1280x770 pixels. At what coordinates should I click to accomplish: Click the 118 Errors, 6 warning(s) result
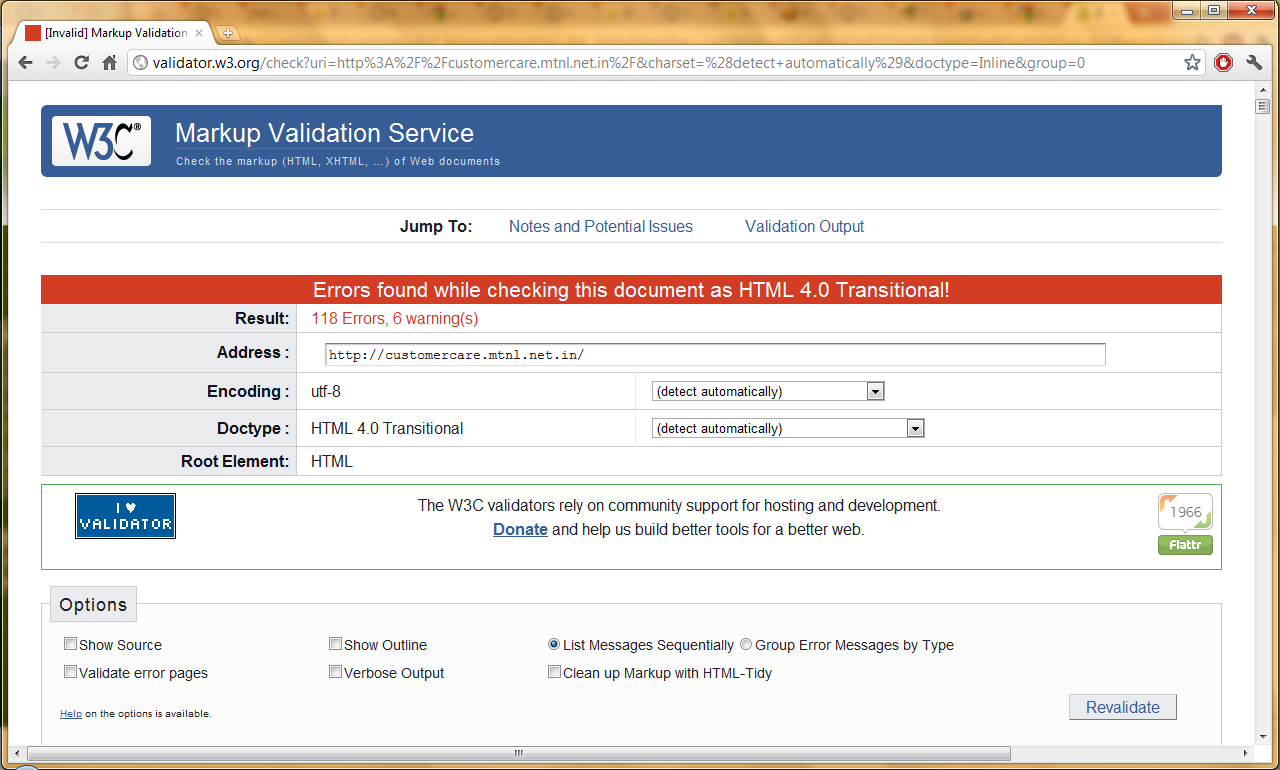coord(395,319)
